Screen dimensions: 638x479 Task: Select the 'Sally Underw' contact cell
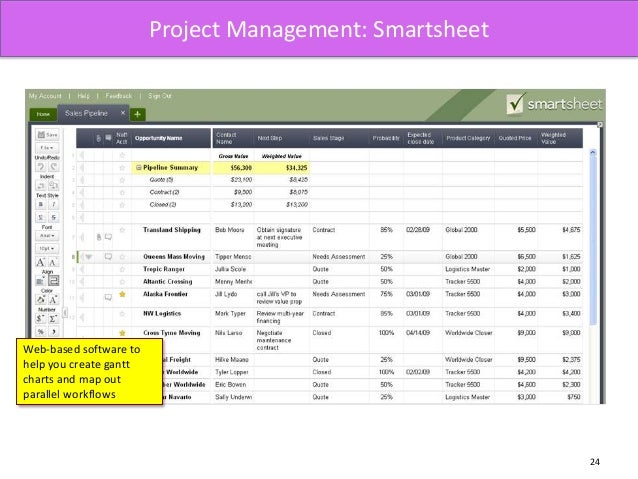coord(233,397)
